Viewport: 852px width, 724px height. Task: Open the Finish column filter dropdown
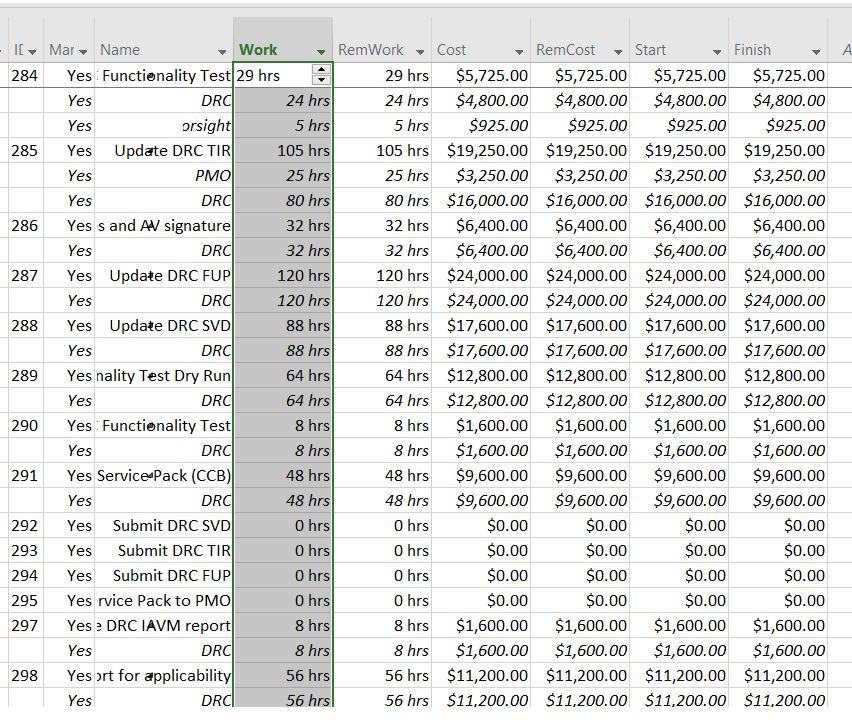[x=816, y=52]
